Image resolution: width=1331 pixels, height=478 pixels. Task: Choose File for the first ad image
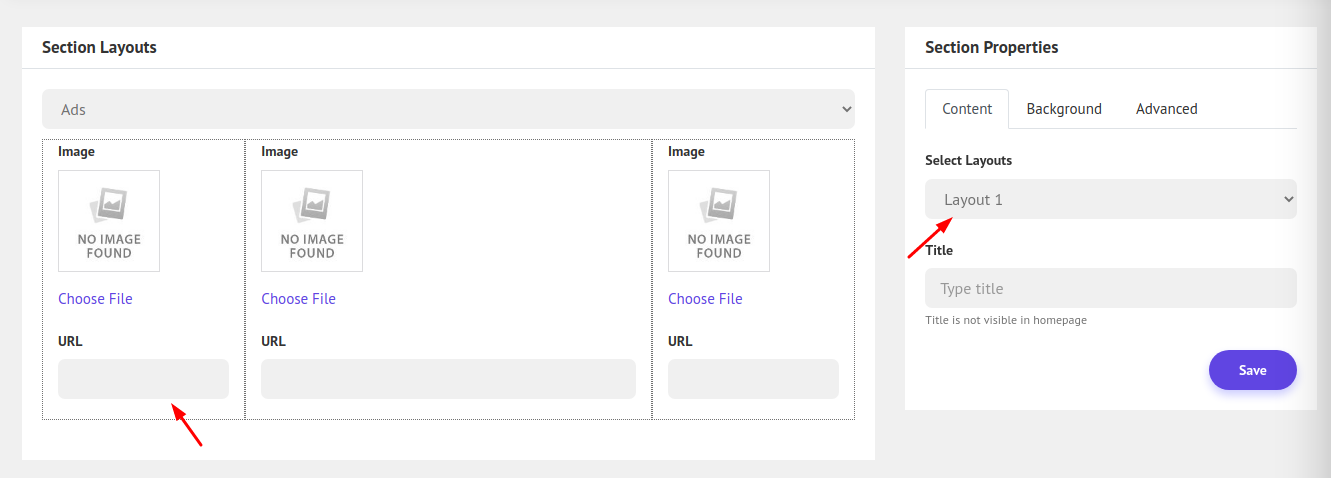coord(95,299)
